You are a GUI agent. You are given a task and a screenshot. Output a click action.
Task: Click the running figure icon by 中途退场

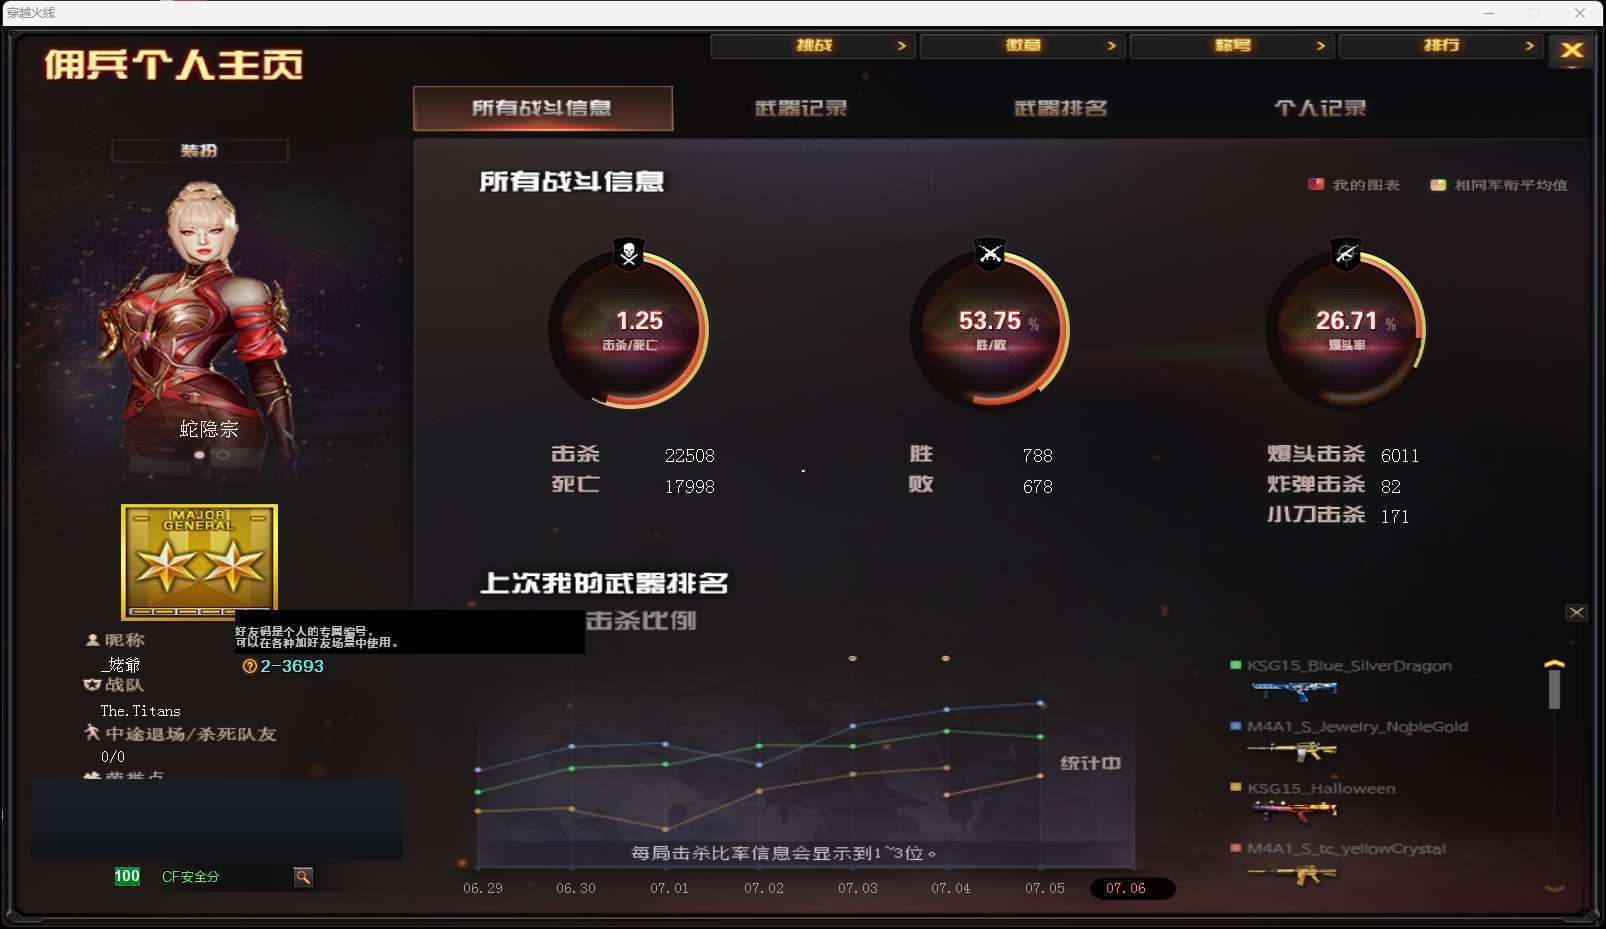tap(92, 733)
